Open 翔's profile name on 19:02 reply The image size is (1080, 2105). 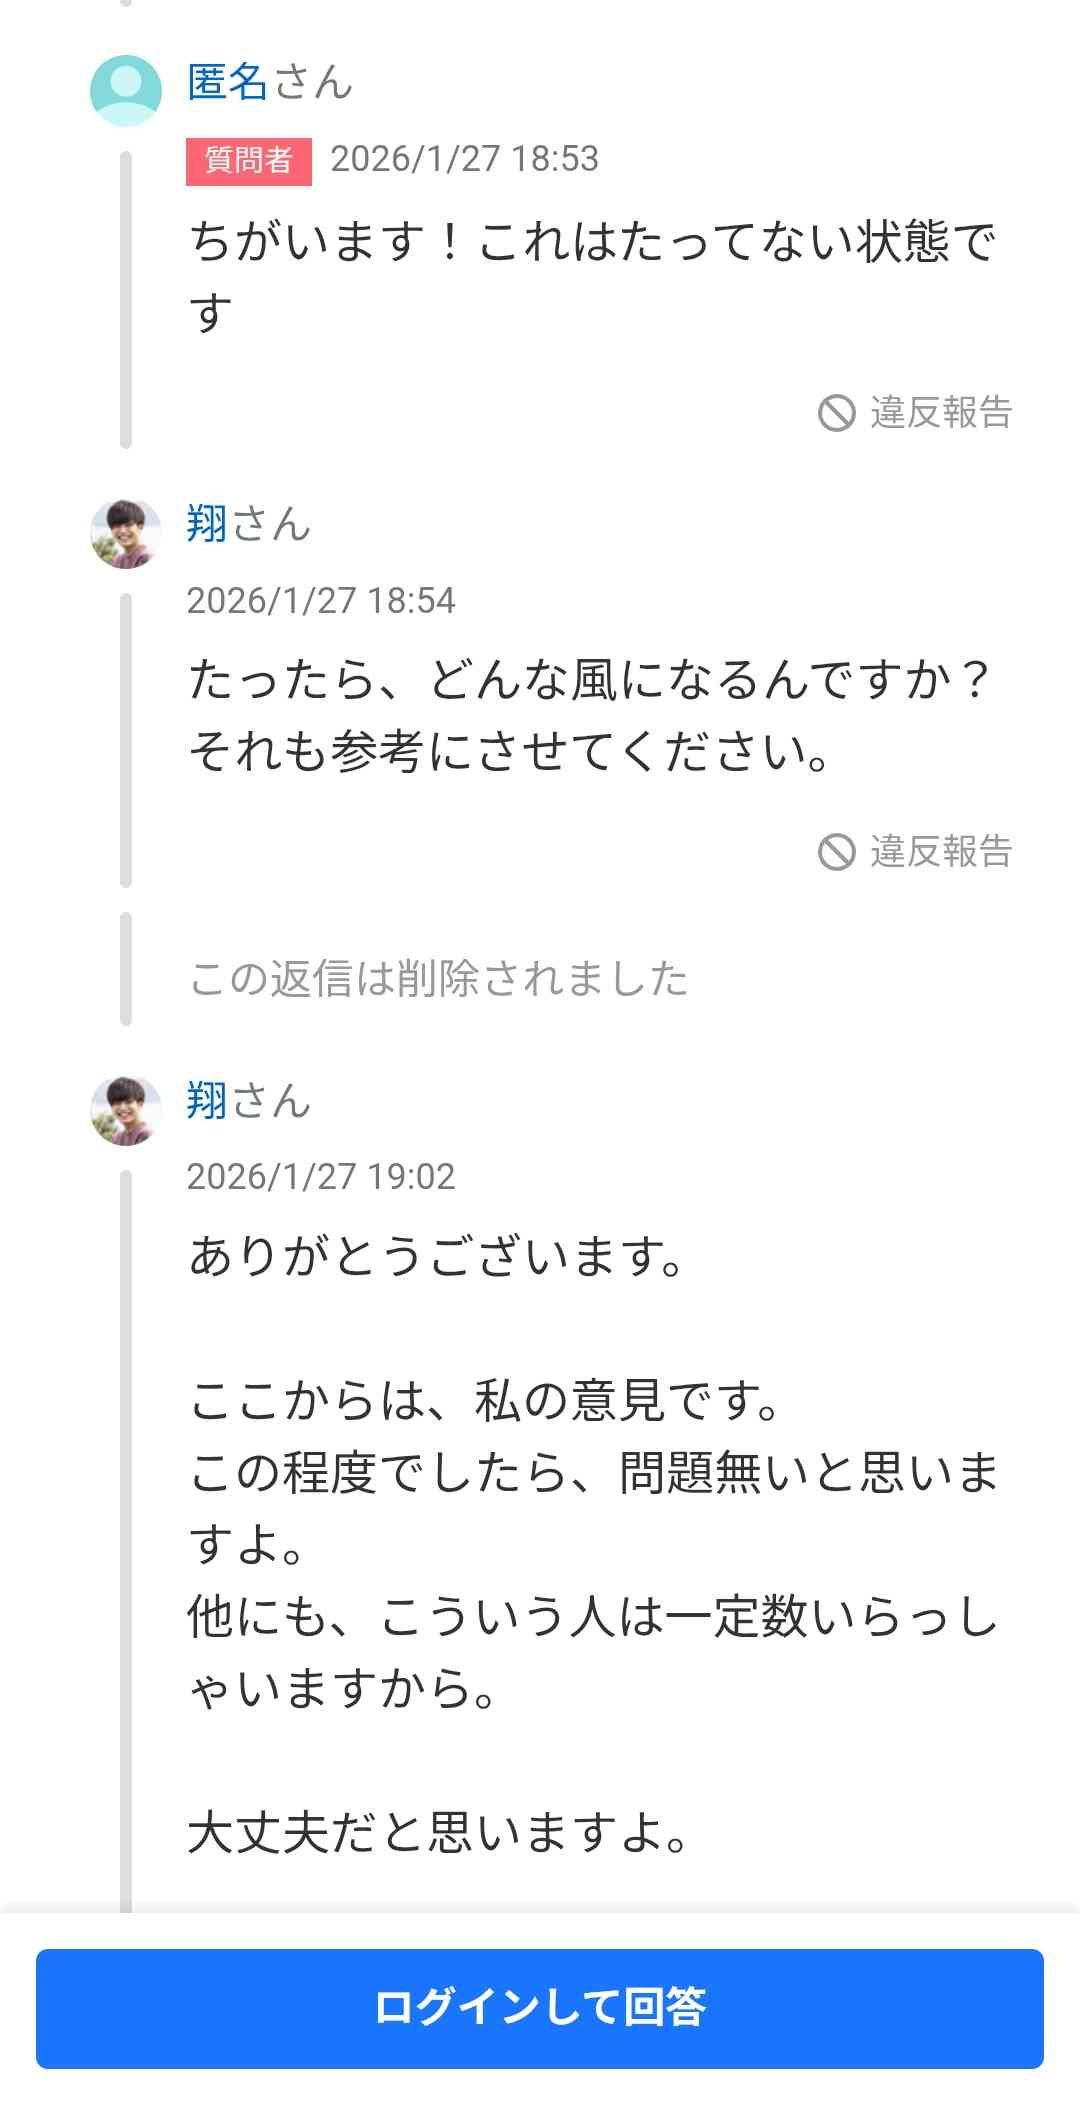click(x=207, y=1101)
